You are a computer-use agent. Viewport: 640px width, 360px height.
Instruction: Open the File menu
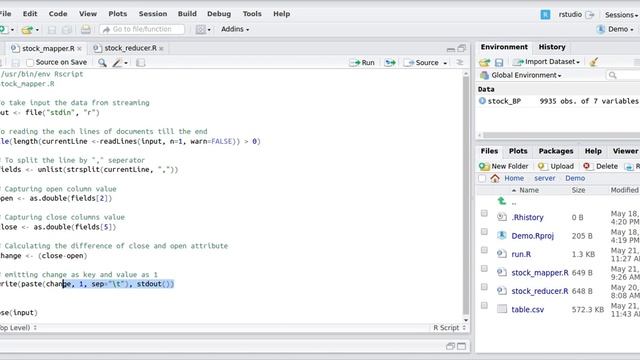(5, 14)
